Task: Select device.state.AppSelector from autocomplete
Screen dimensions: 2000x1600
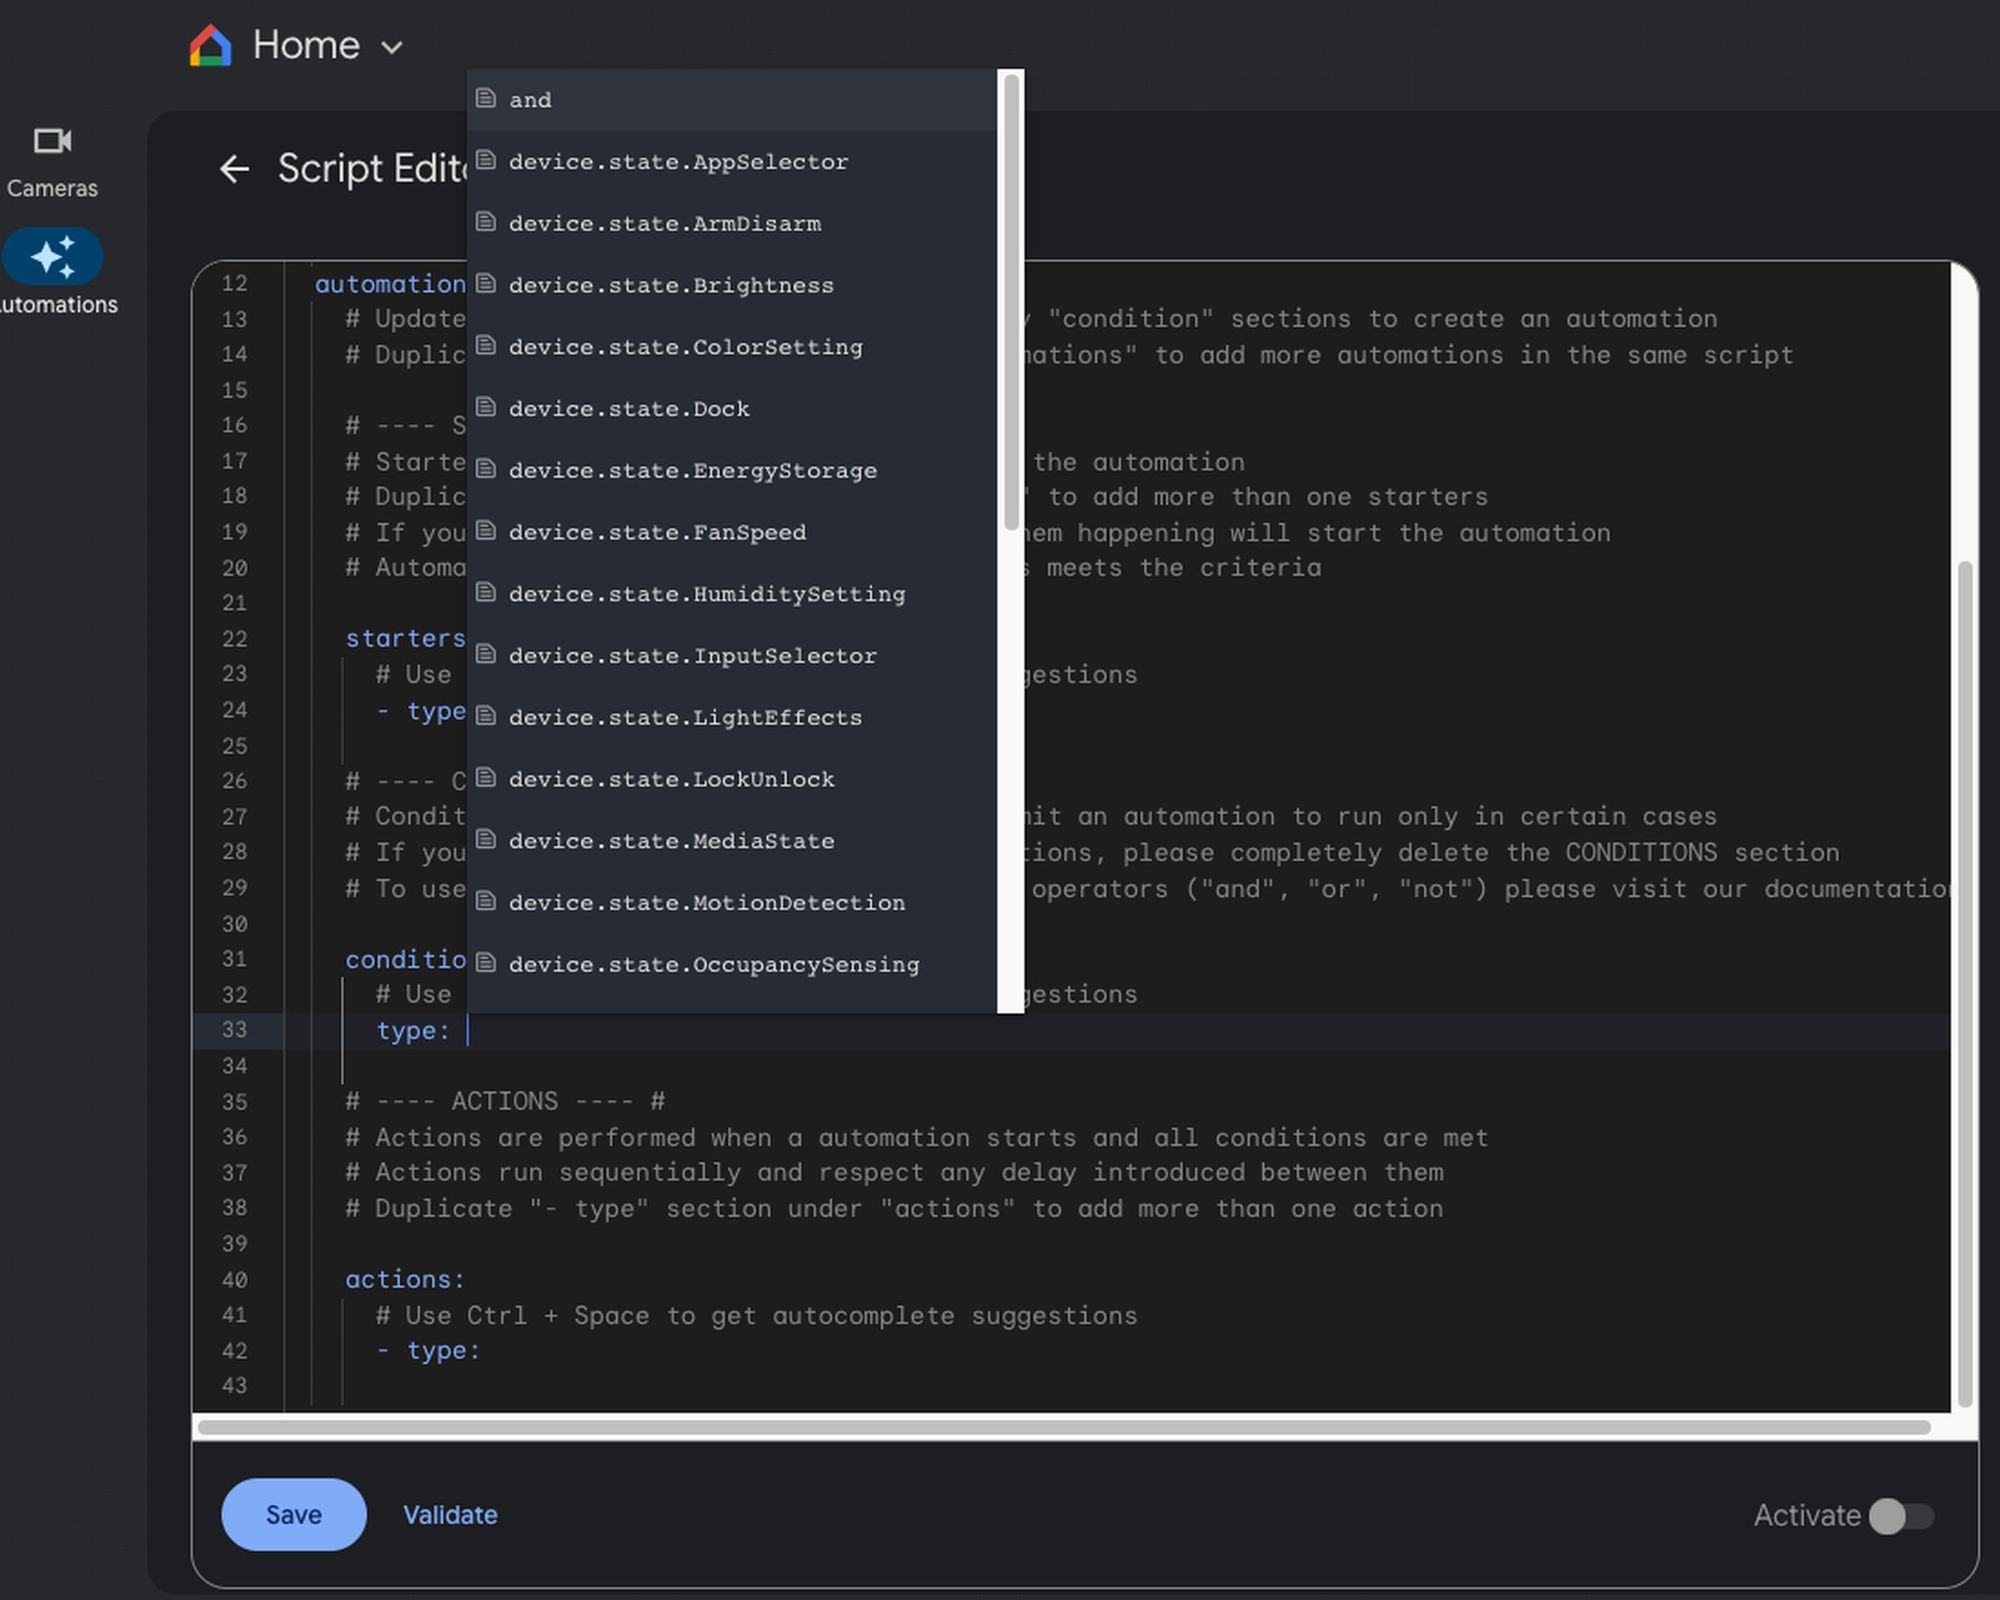Action: click(679, 161)
